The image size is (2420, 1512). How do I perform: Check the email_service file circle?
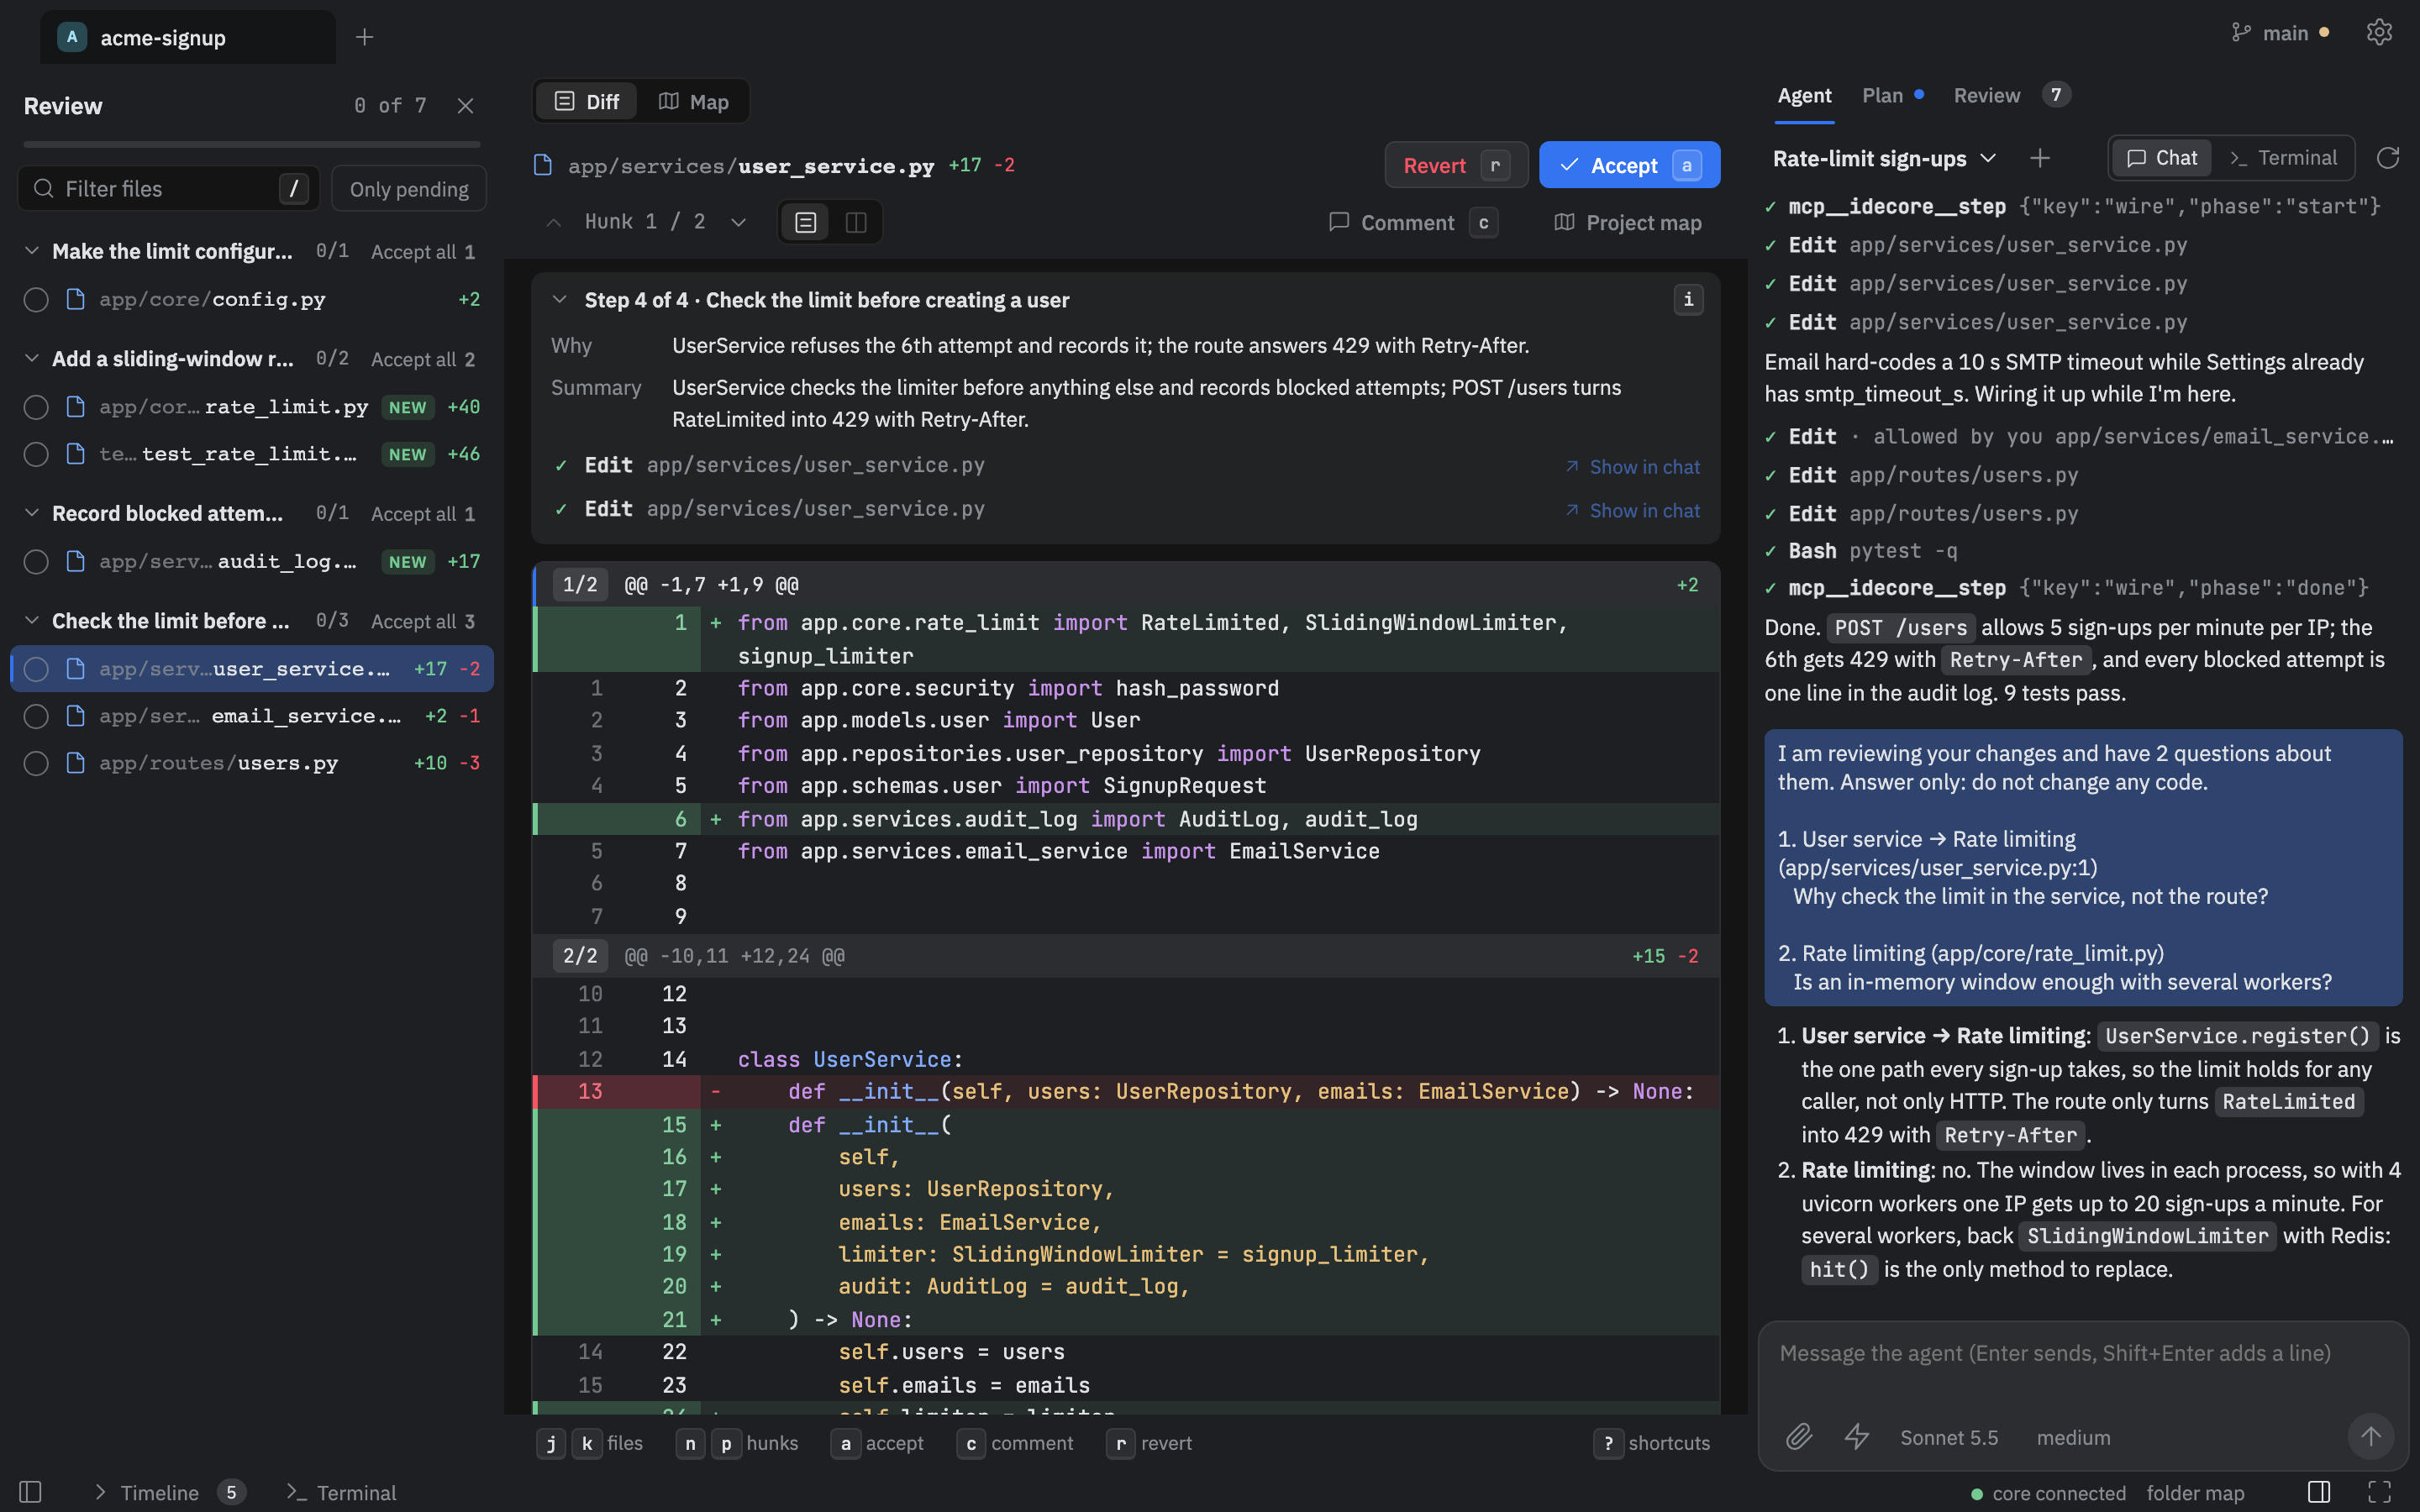click(36, 716)
